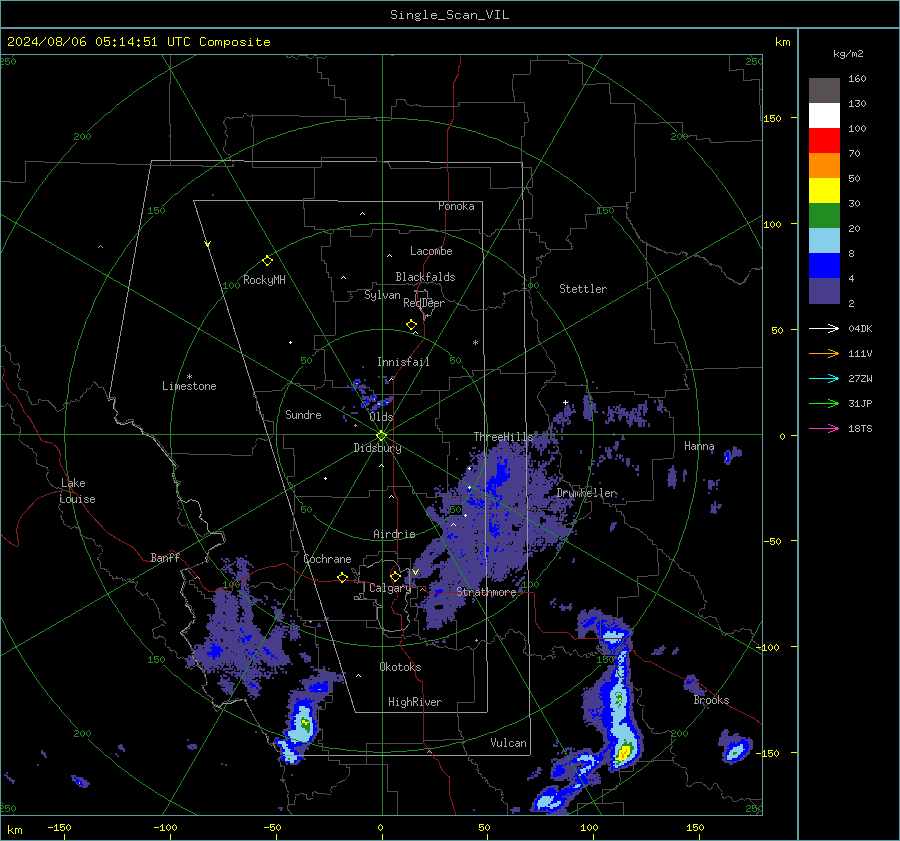Click the orange 111V arrow icon
The height and width of the screenshot is (841, 900).
[824, 354]
